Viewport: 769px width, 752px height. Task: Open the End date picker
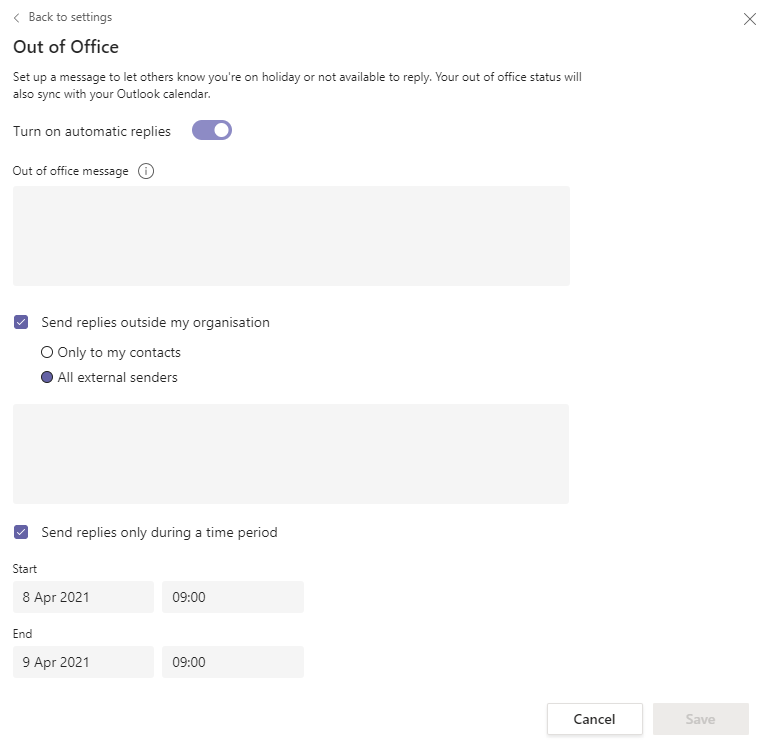pos(83,662)
